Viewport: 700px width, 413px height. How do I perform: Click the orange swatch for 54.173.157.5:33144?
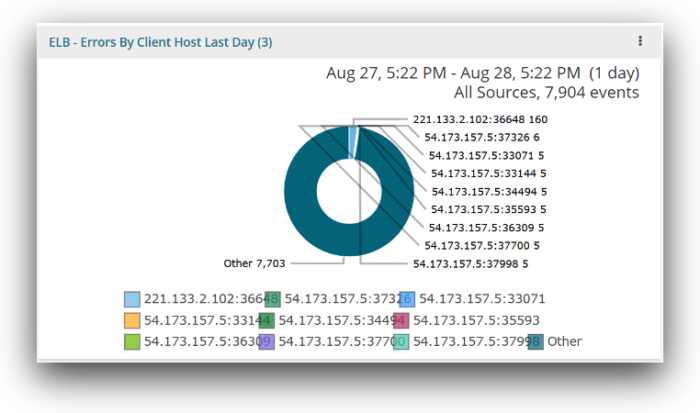tap(132, 320)
